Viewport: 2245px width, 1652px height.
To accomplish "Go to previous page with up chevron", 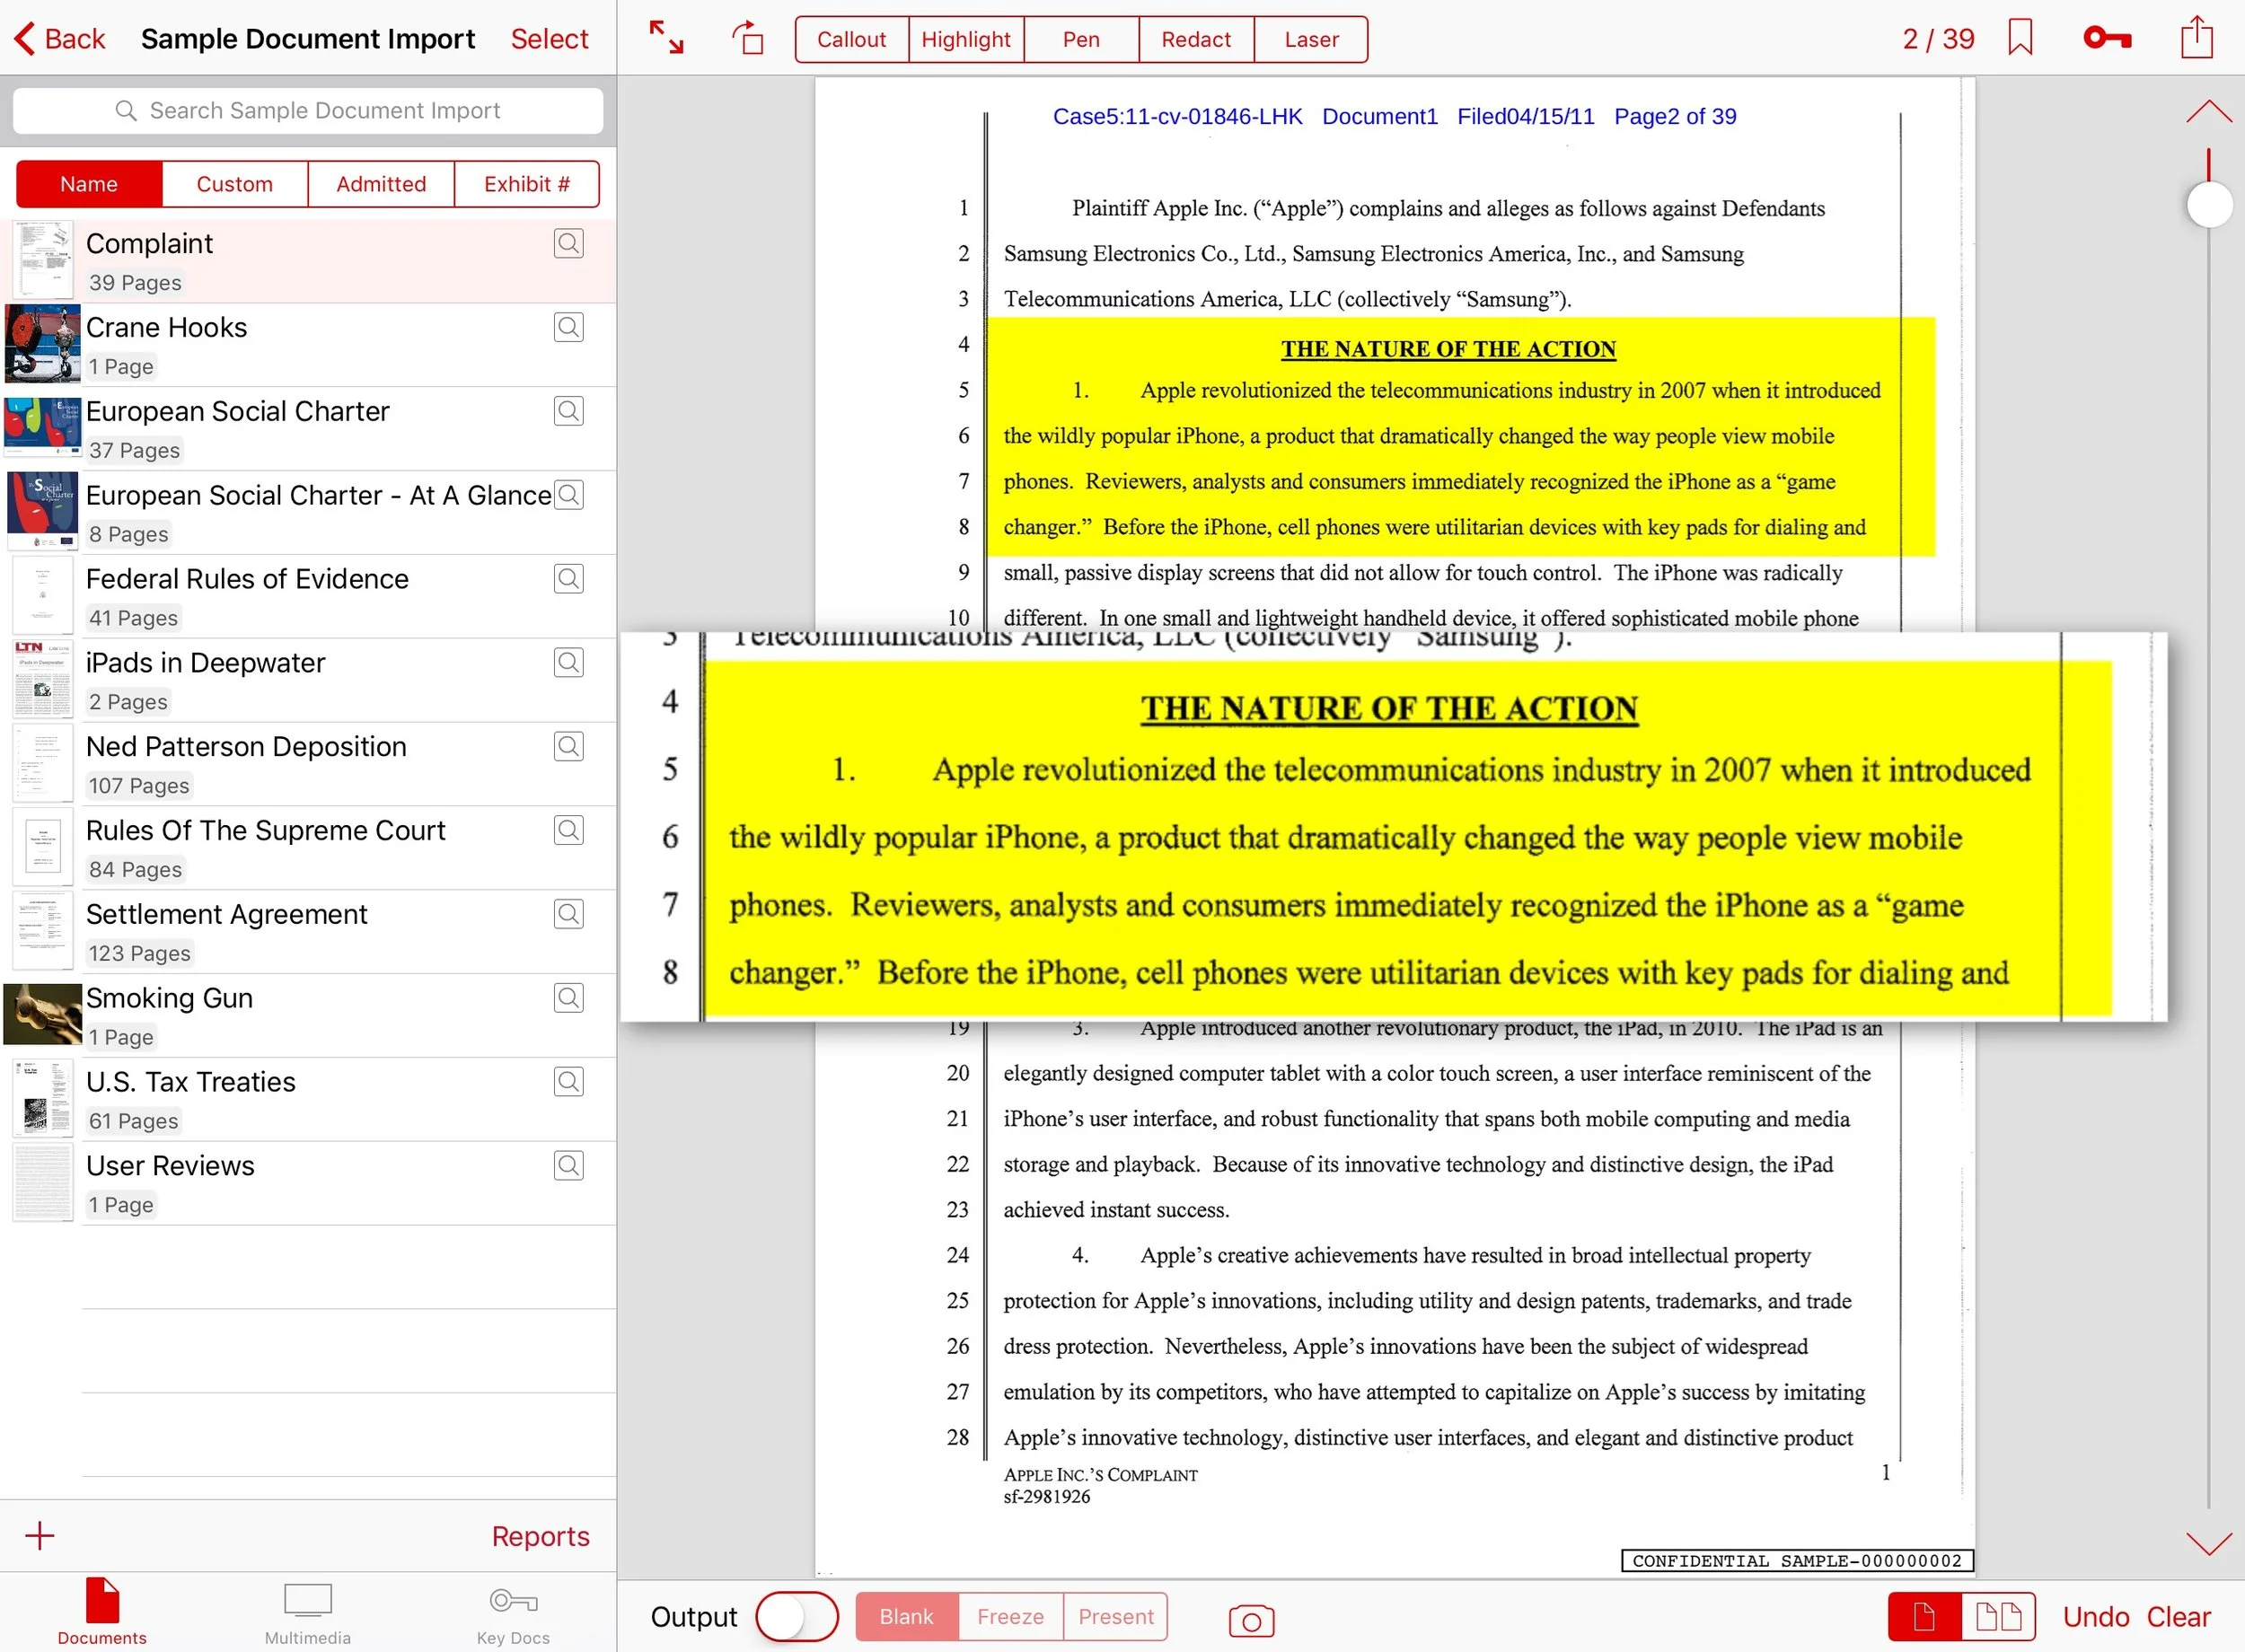I will 2208,111.
